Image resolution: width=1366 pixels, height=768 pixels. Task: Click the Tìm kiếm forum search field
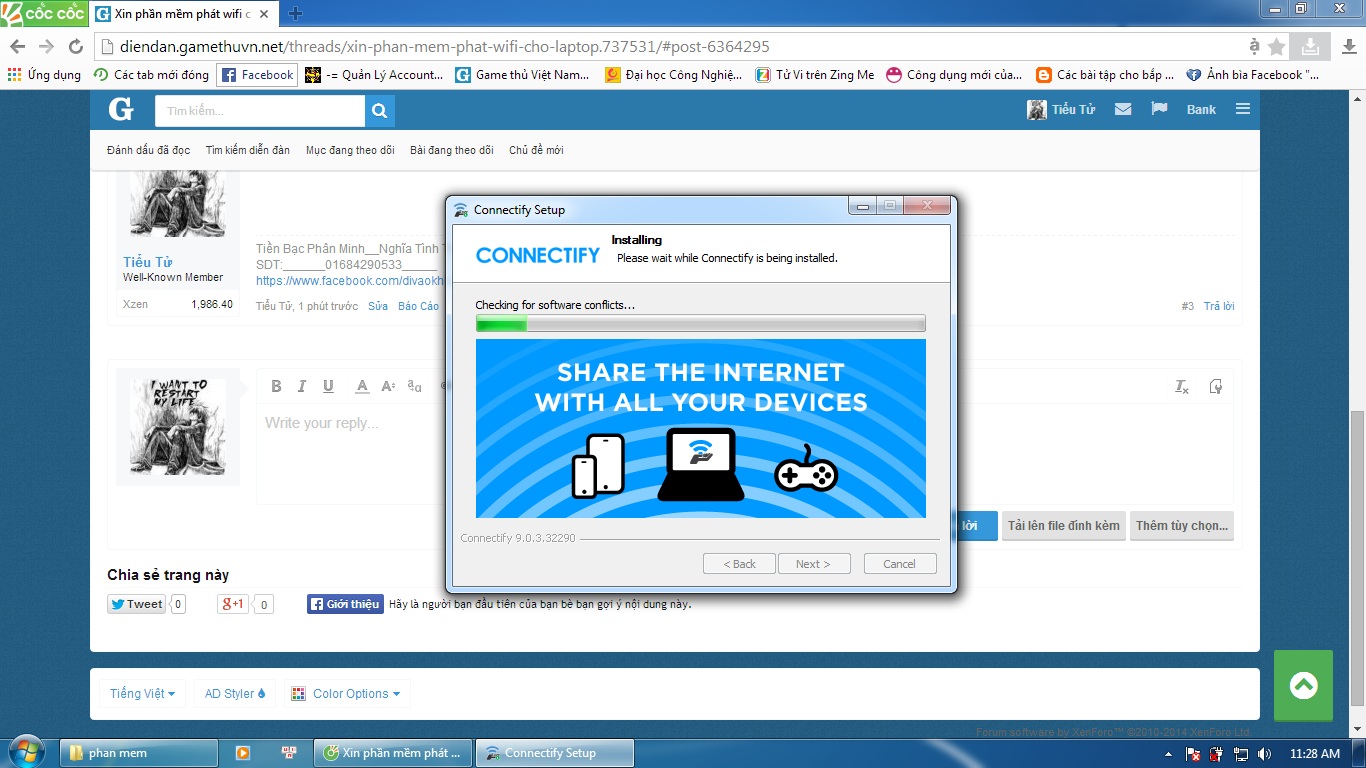point(260,111)
